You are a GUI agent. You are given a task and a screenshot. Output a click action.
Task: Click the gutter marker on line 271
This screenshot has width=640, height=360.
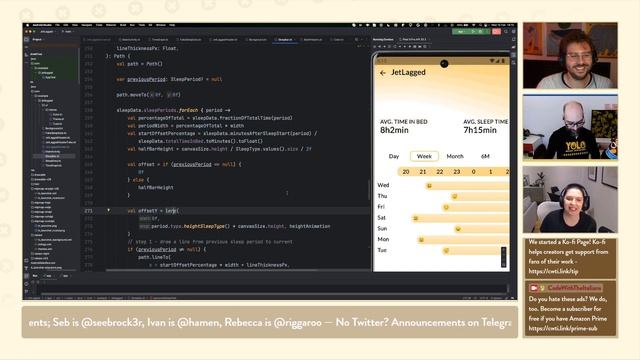pos(109,211)
